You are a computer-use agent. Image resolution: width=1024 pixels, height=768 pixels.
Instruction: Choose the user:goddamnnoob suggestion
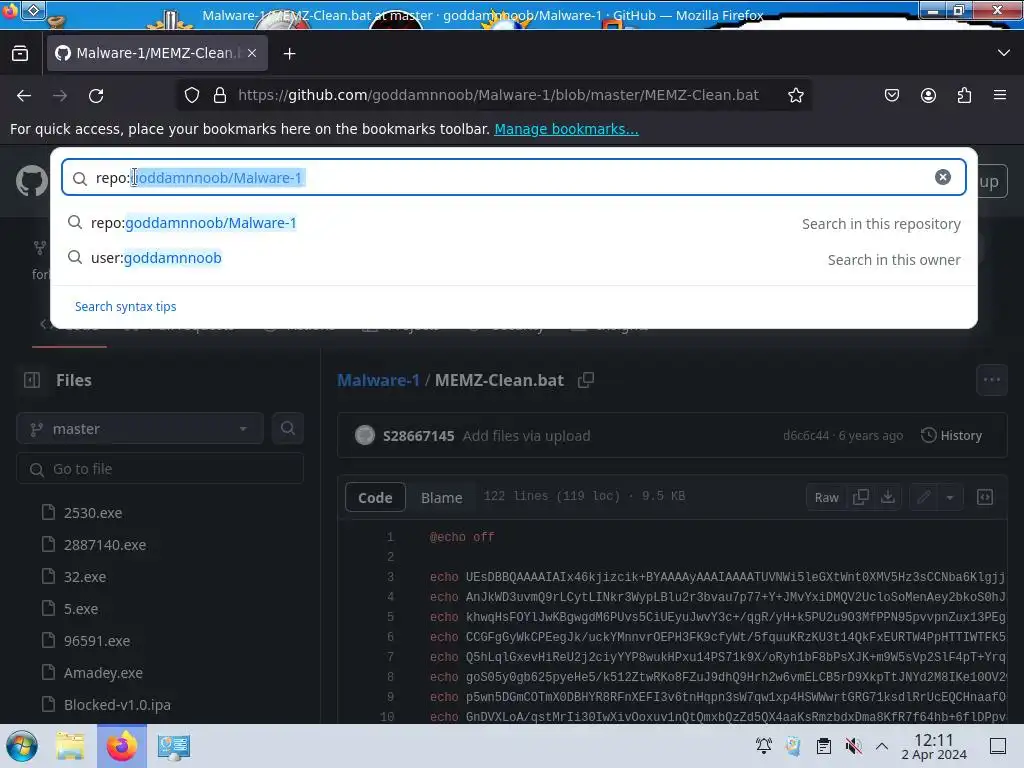(513, 259)
